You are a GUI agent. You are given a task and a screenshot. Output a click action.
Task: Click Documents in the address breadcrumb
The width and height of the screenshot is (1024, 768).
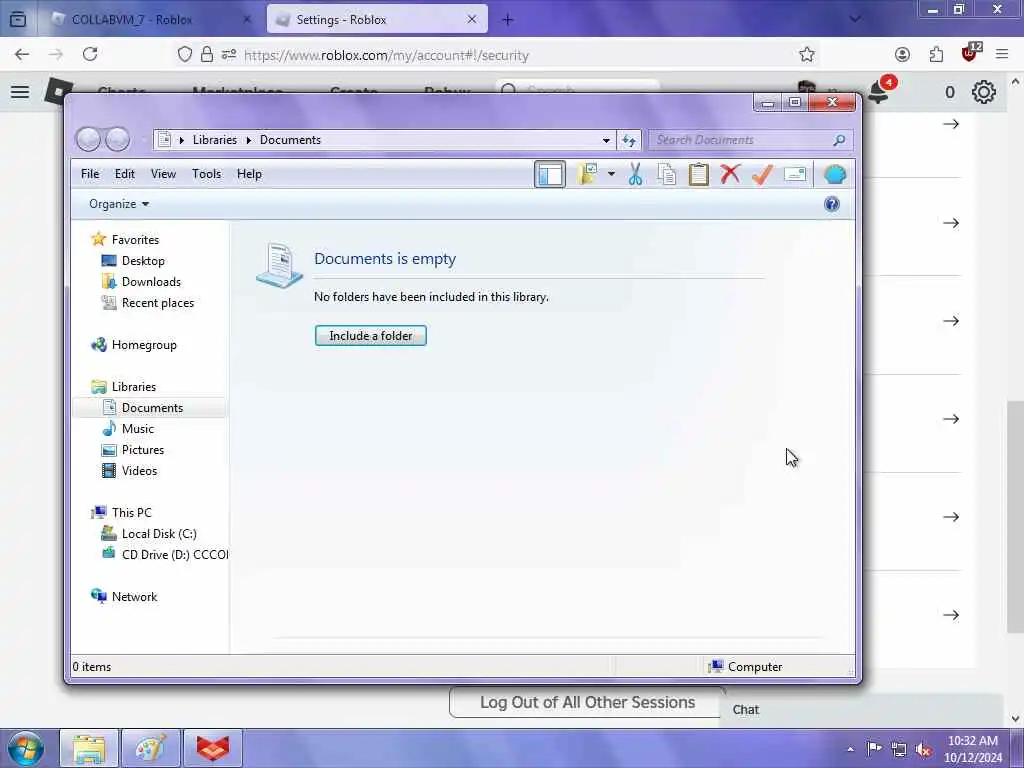tap(290, 140)
